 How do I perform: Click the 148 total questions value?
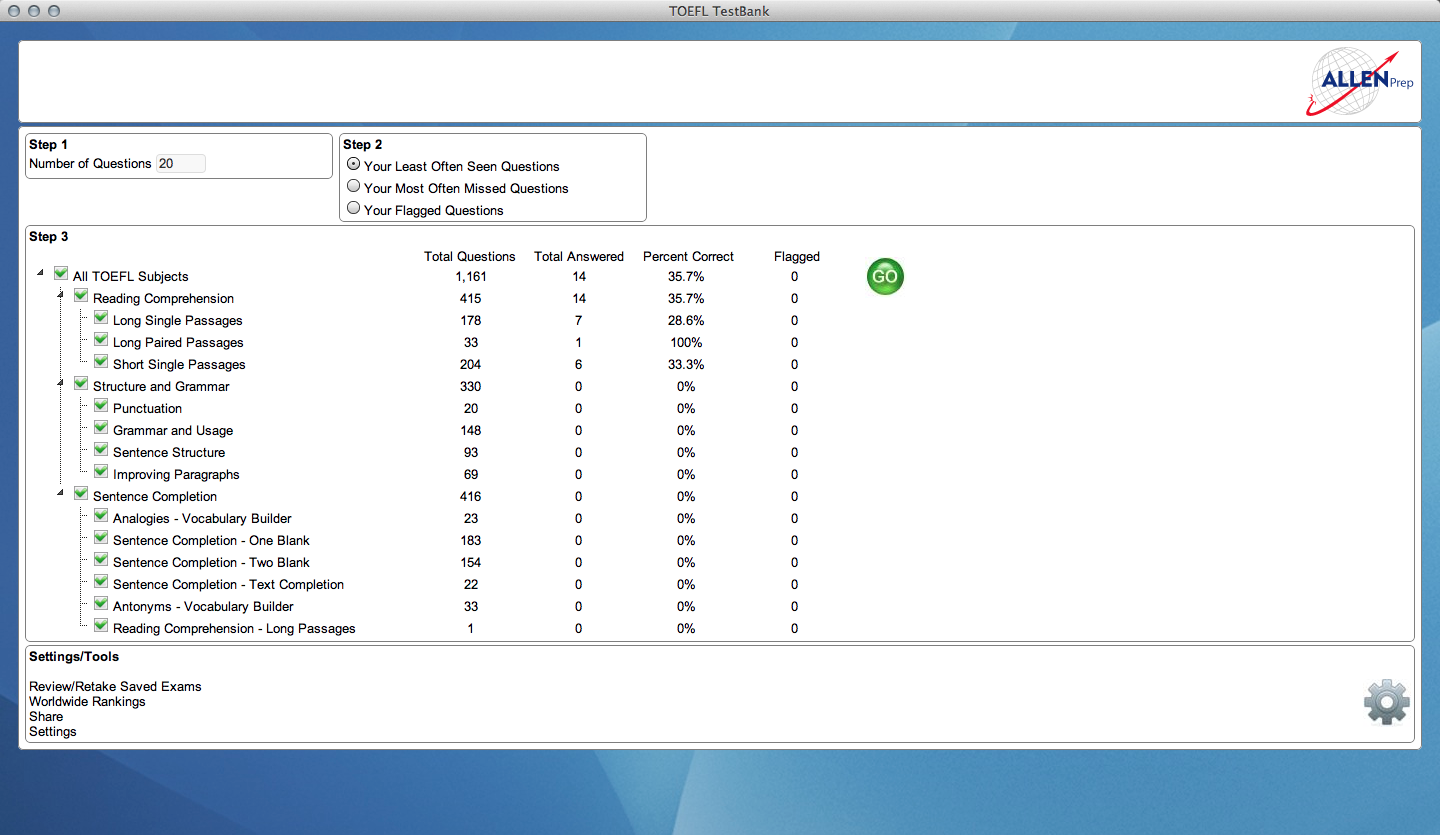(x=470, y=430)
